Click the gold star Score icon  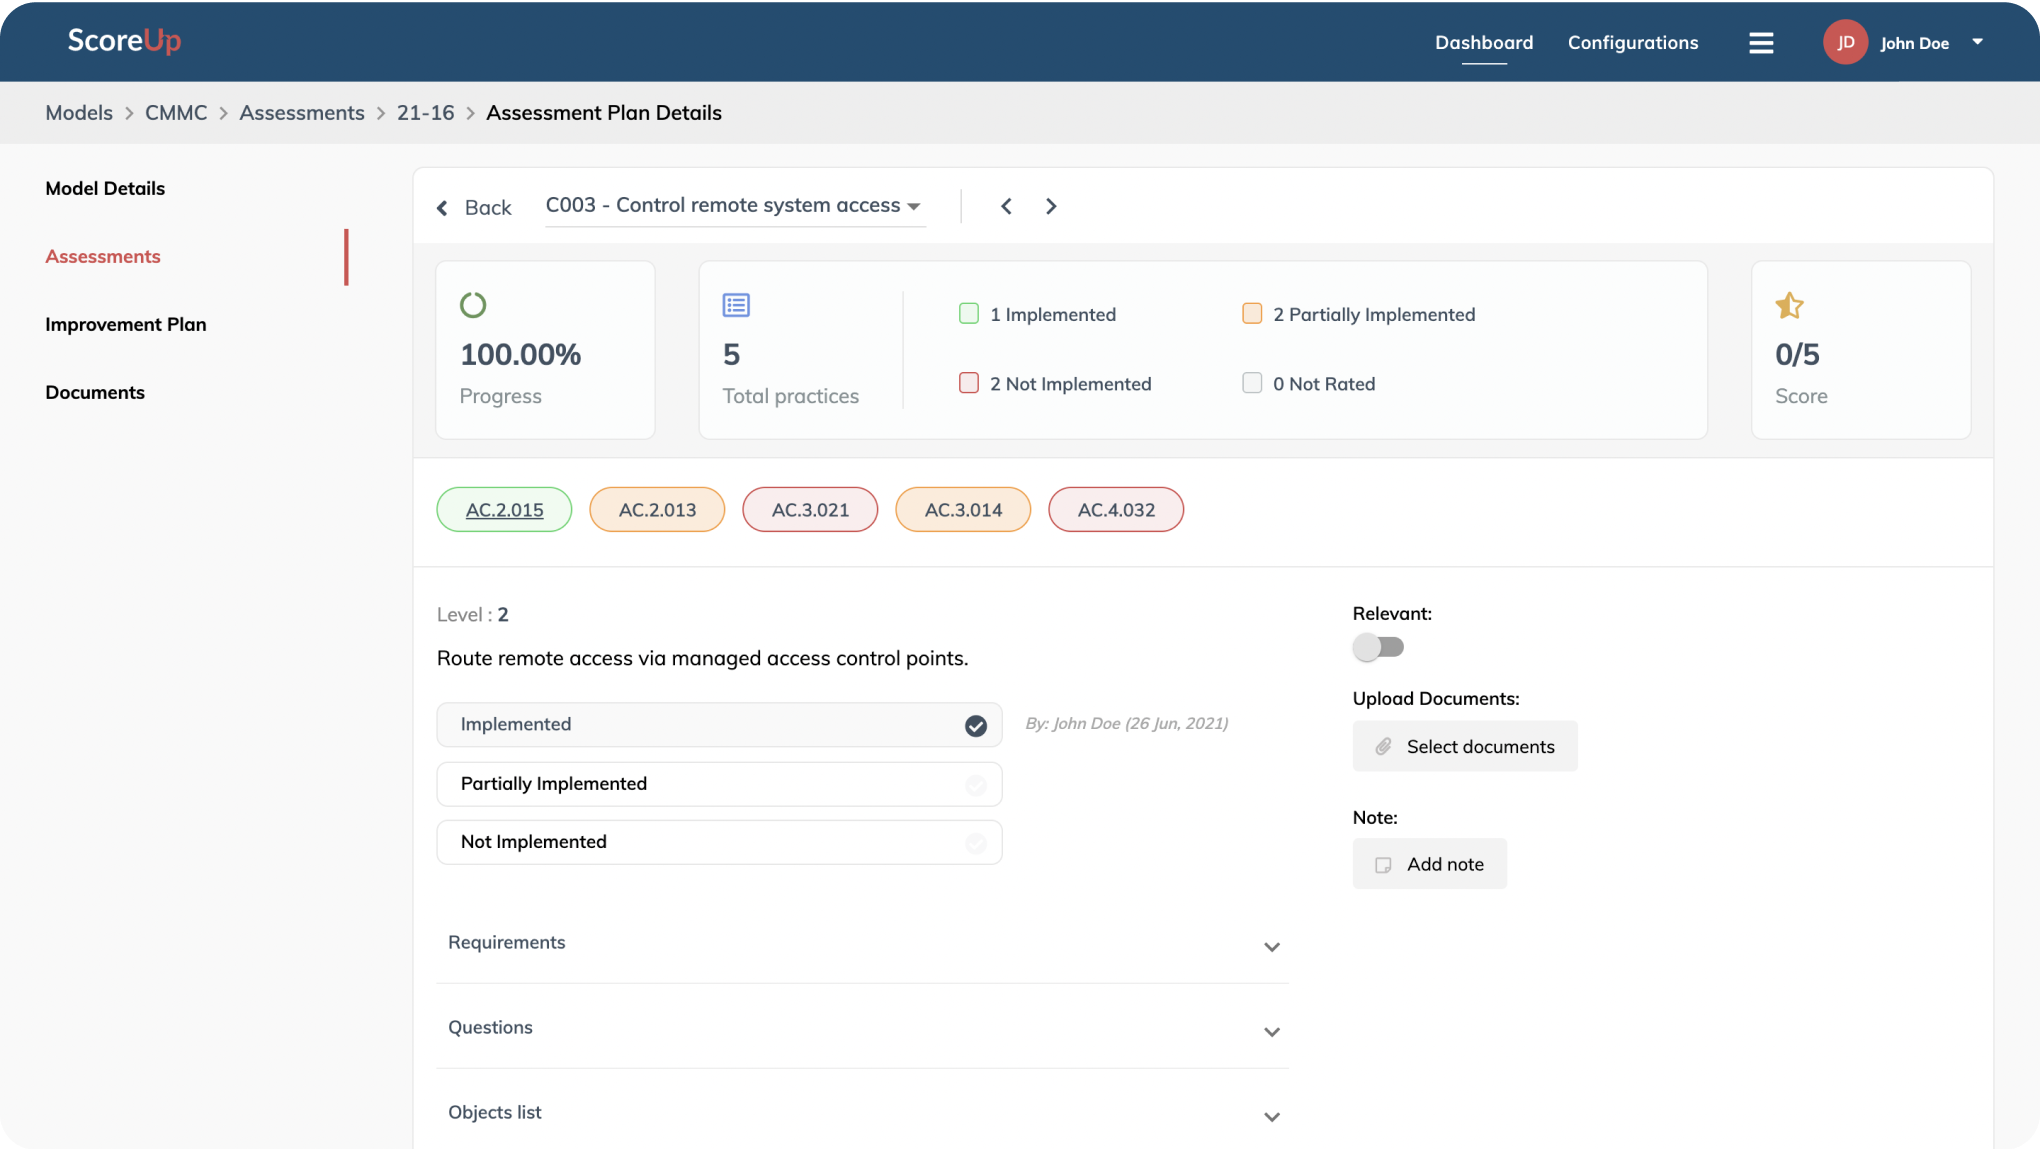(x=1789, y=305)
